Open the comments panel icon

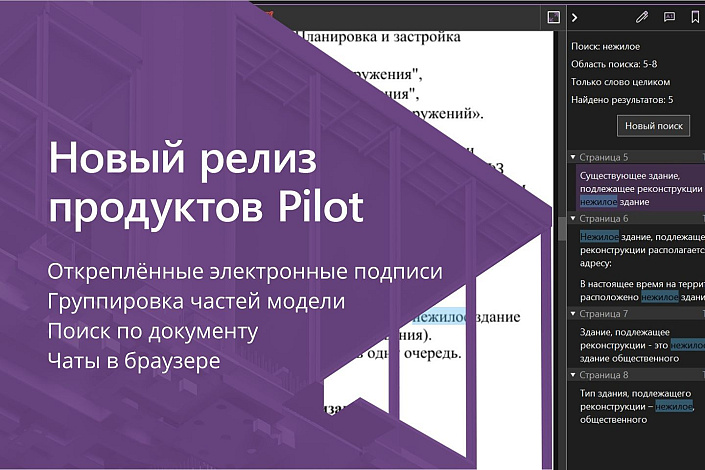[669, 17]
